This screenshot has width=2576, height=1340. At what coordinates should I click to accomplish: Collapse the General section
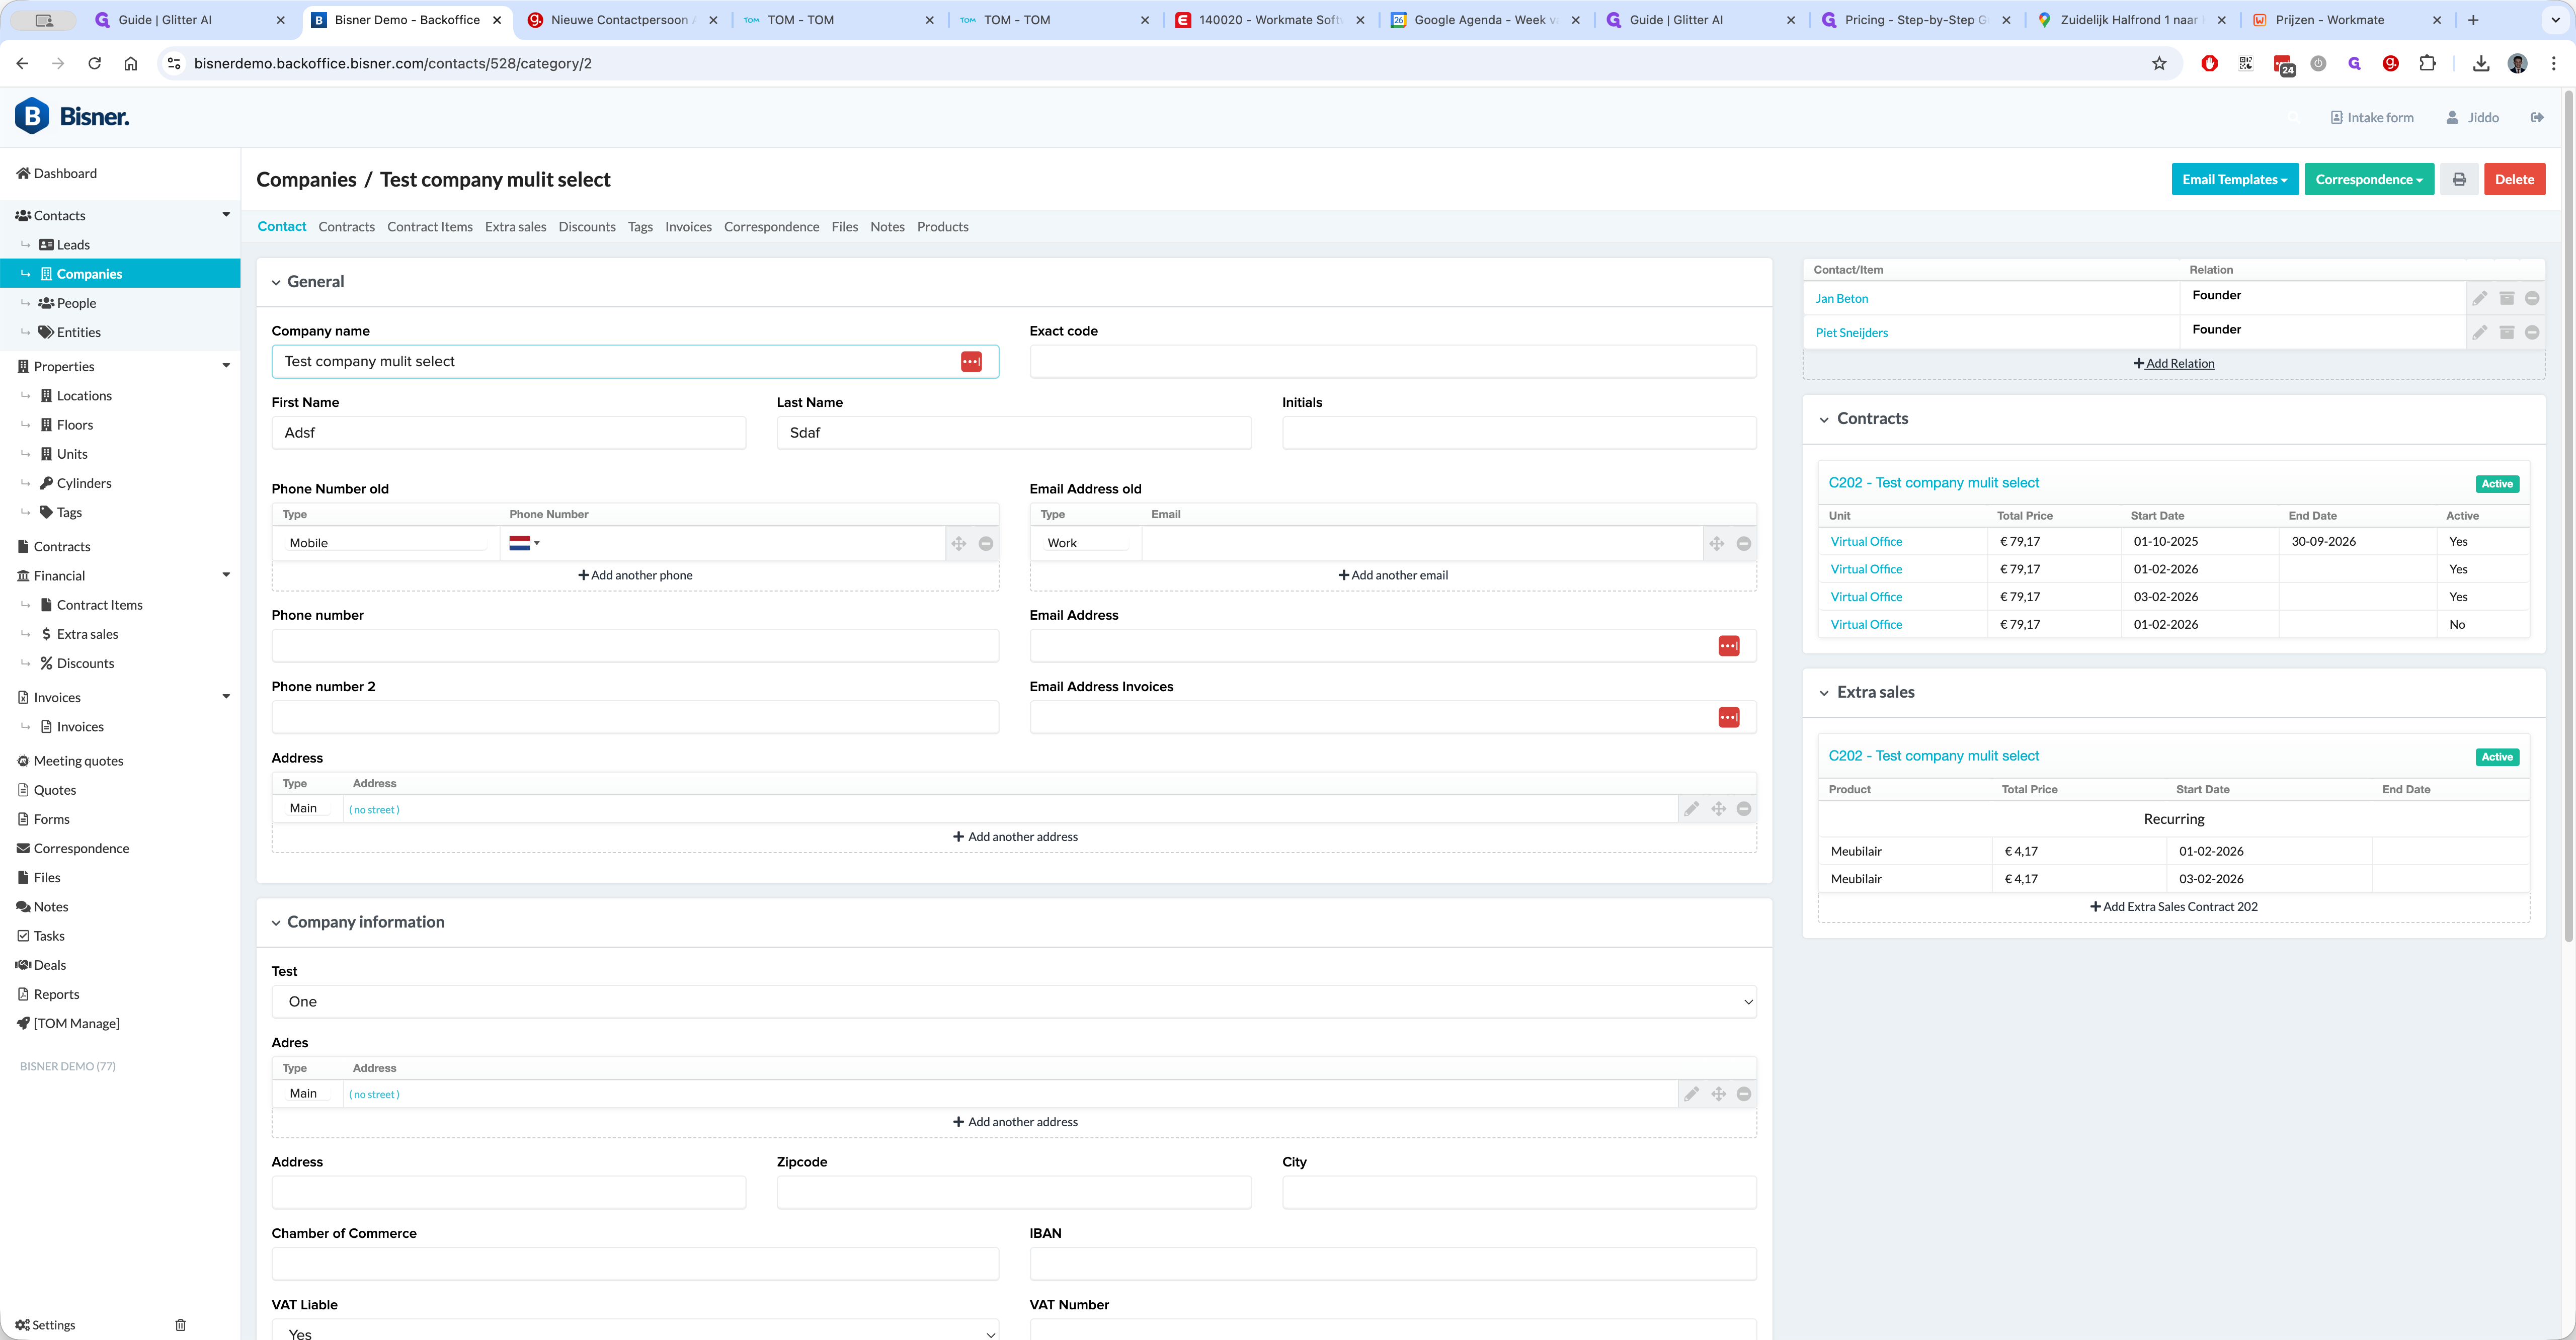[276, 283]
